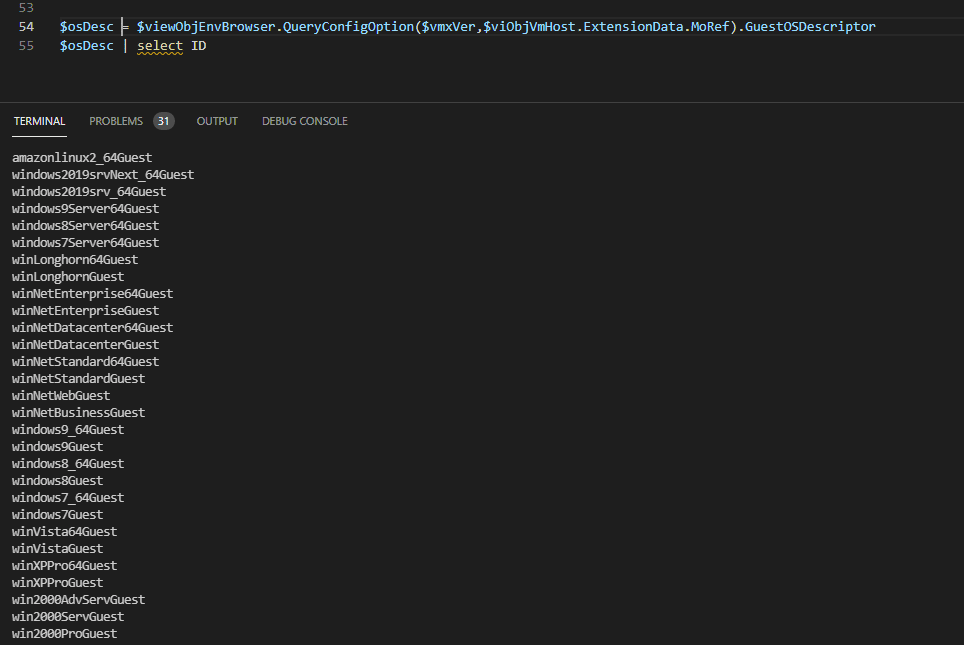The height and width of the screenshot is (645, 964).
Task: Click line number 53 in the gutter
Action: [27, 7]
